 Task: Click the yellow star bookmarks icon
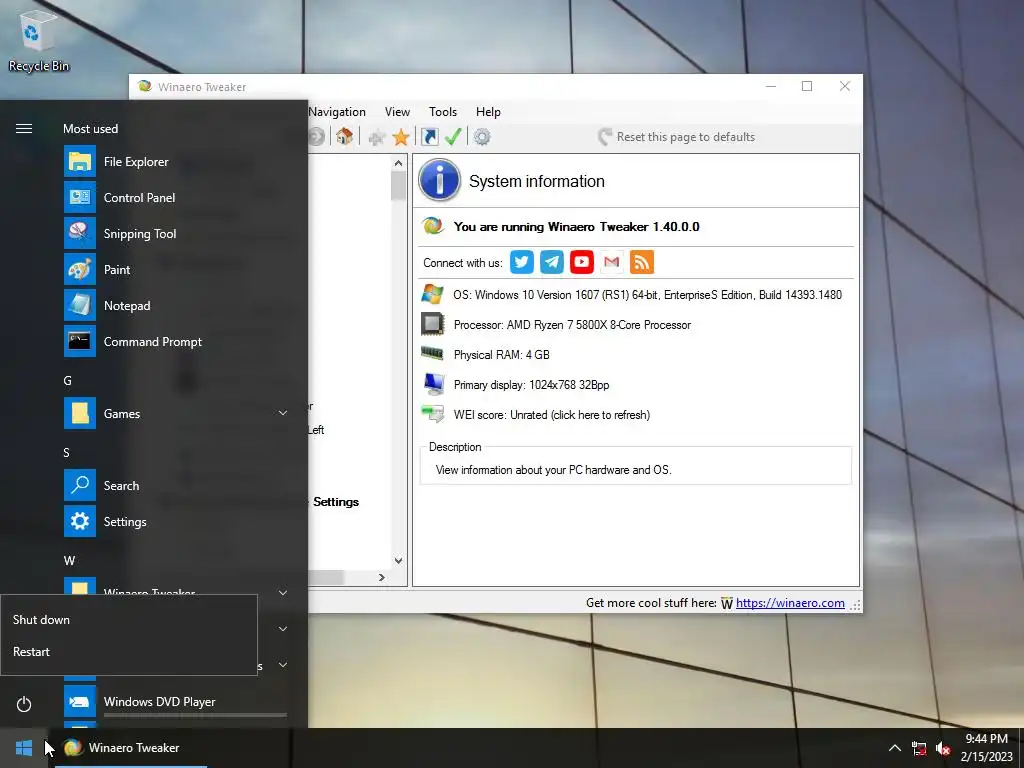pyautogui.click(x=400, y=137)
